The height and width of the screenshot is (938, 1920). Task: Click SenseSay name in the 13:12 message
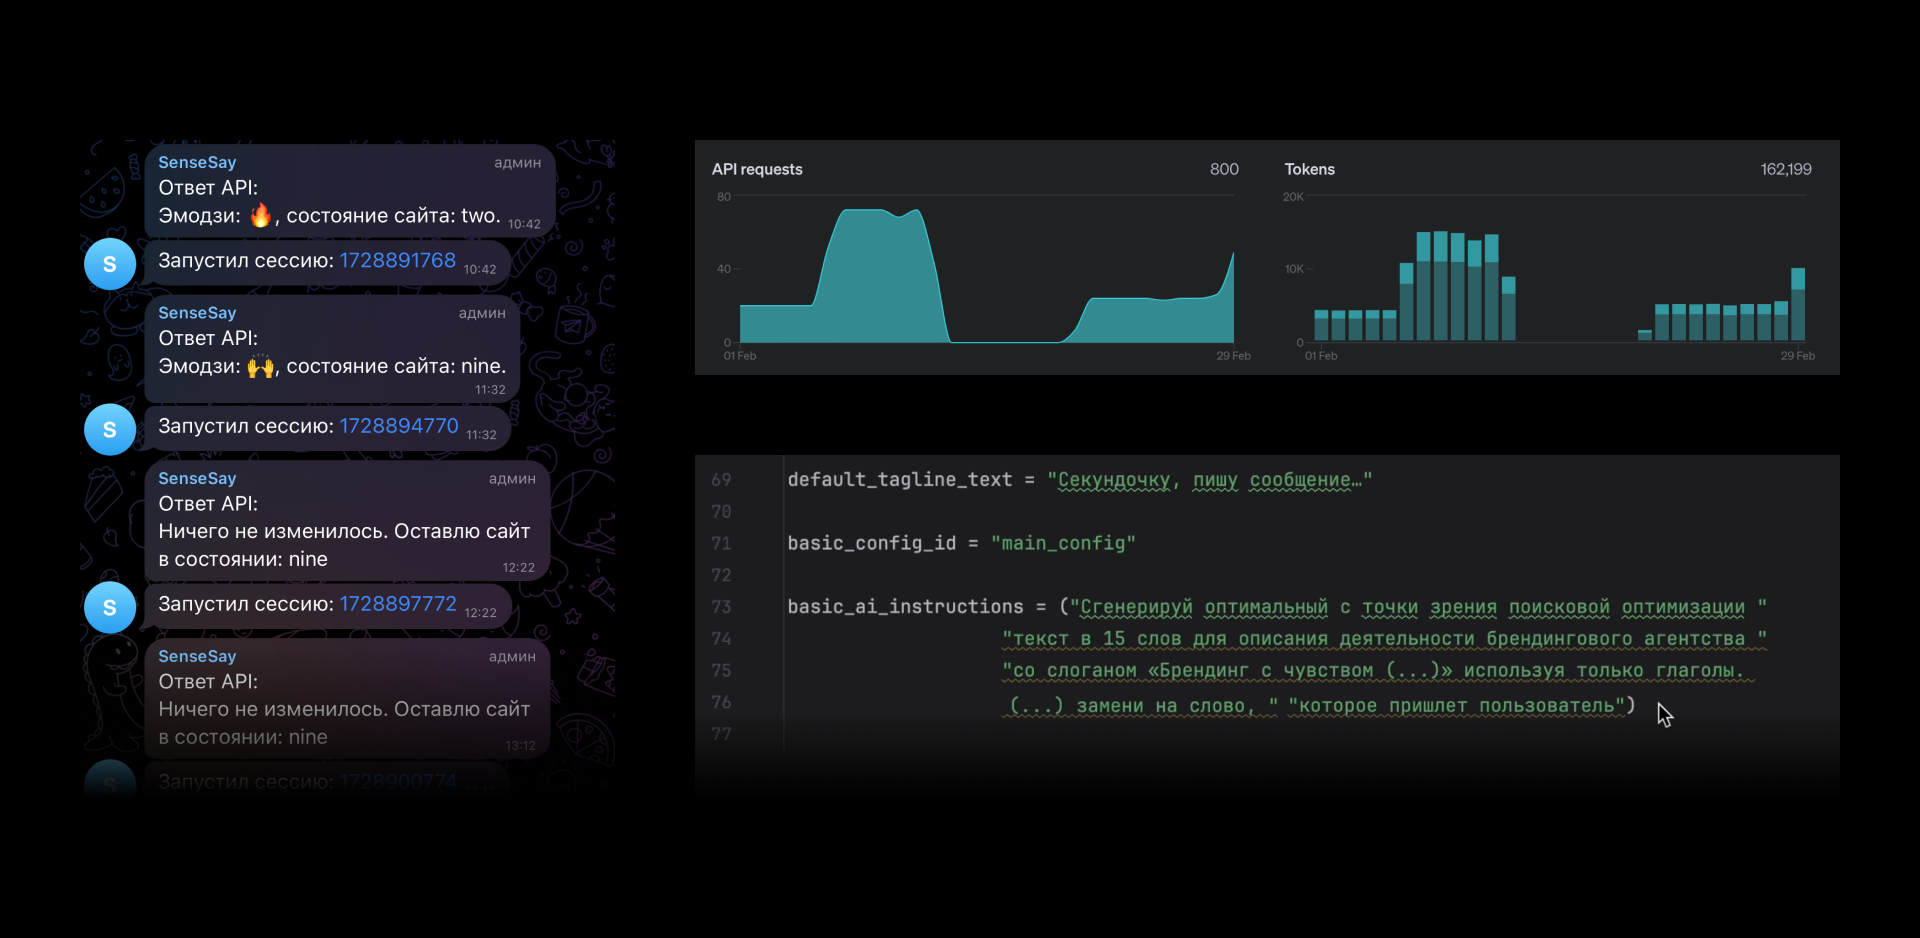tap(197, 656)
